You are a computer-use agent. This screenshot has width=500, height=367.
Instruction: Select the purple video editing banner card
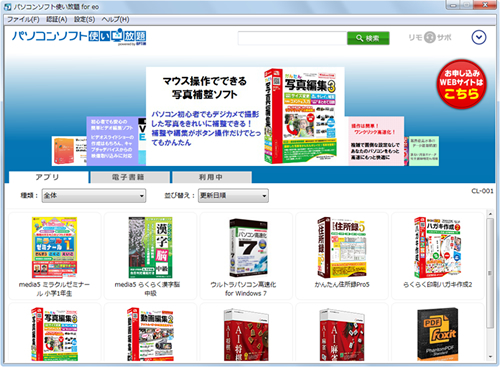pyautogui.click(x=112, y=141)
